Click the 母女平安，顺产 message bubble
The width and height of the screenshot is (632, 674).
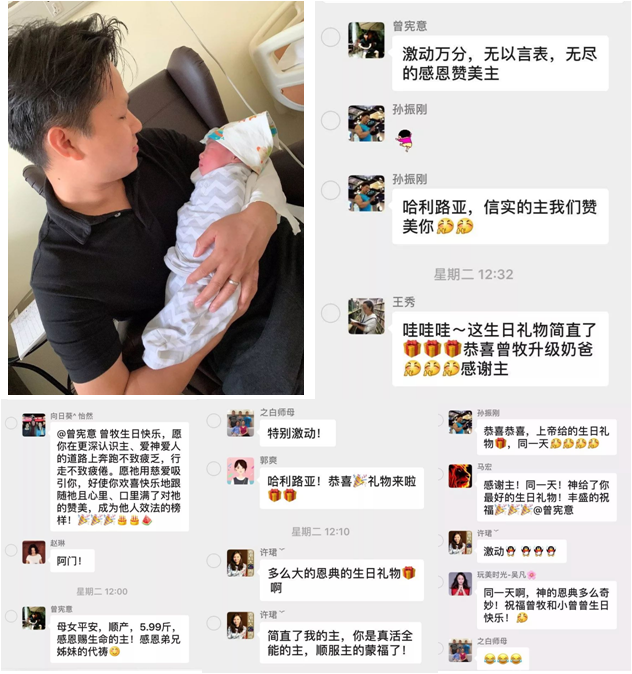(x=120, y=639)
